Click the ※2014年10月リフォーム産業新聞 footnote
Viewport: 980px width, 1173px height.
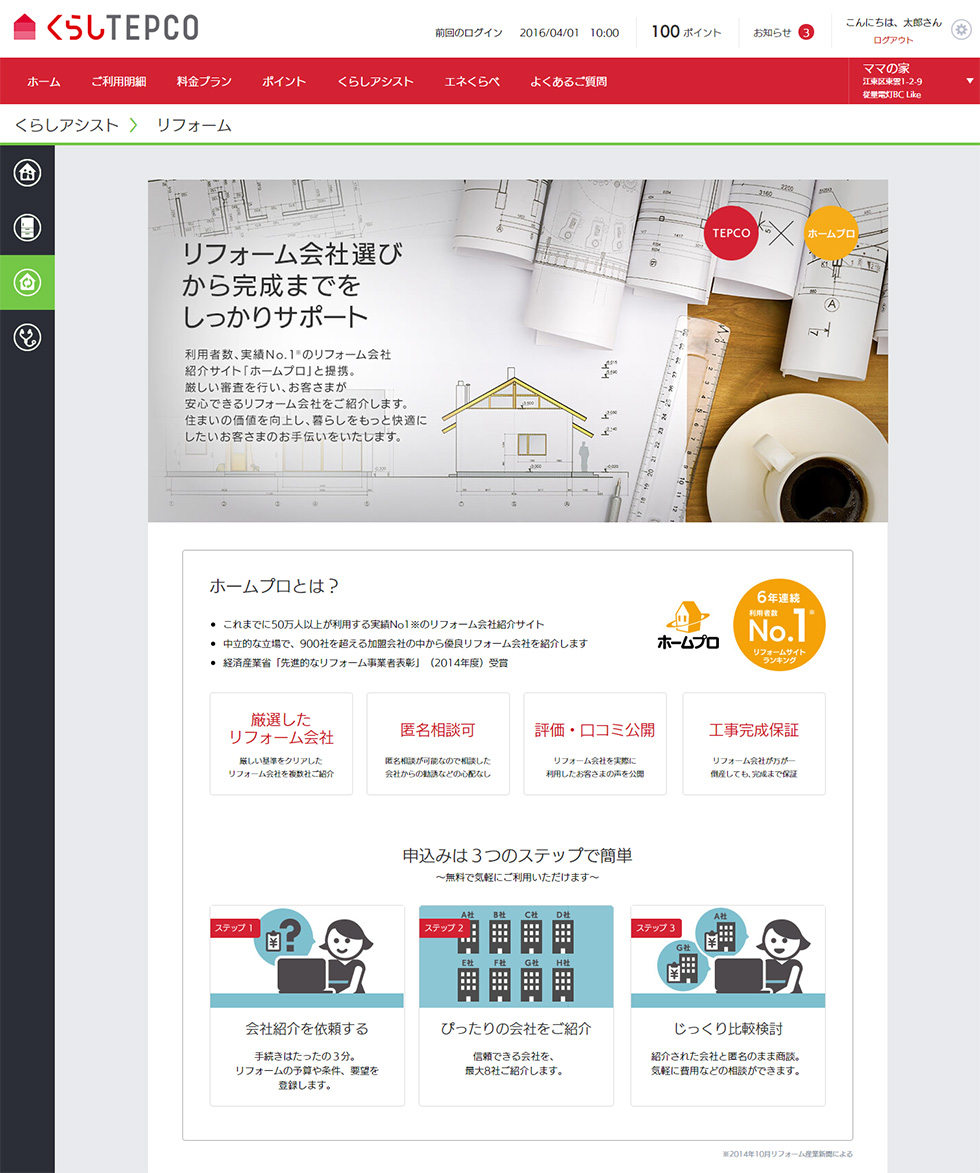pyautogui.click(x=788, y=1154)
